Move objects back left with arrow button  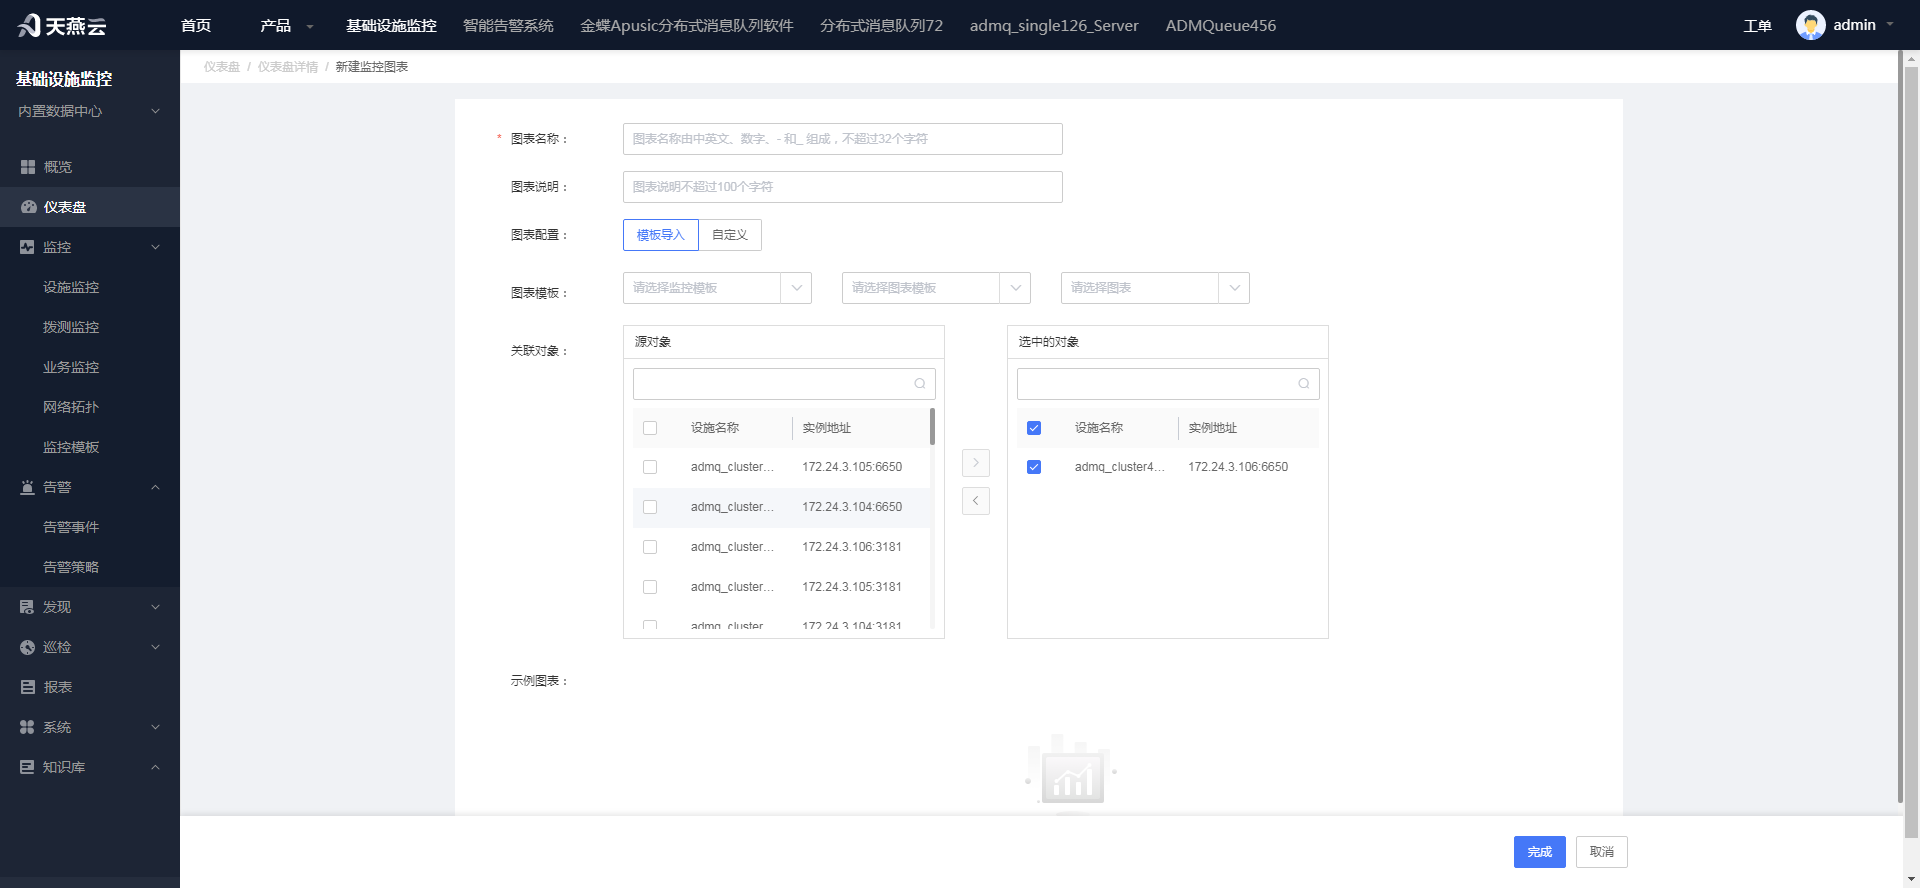976,501
